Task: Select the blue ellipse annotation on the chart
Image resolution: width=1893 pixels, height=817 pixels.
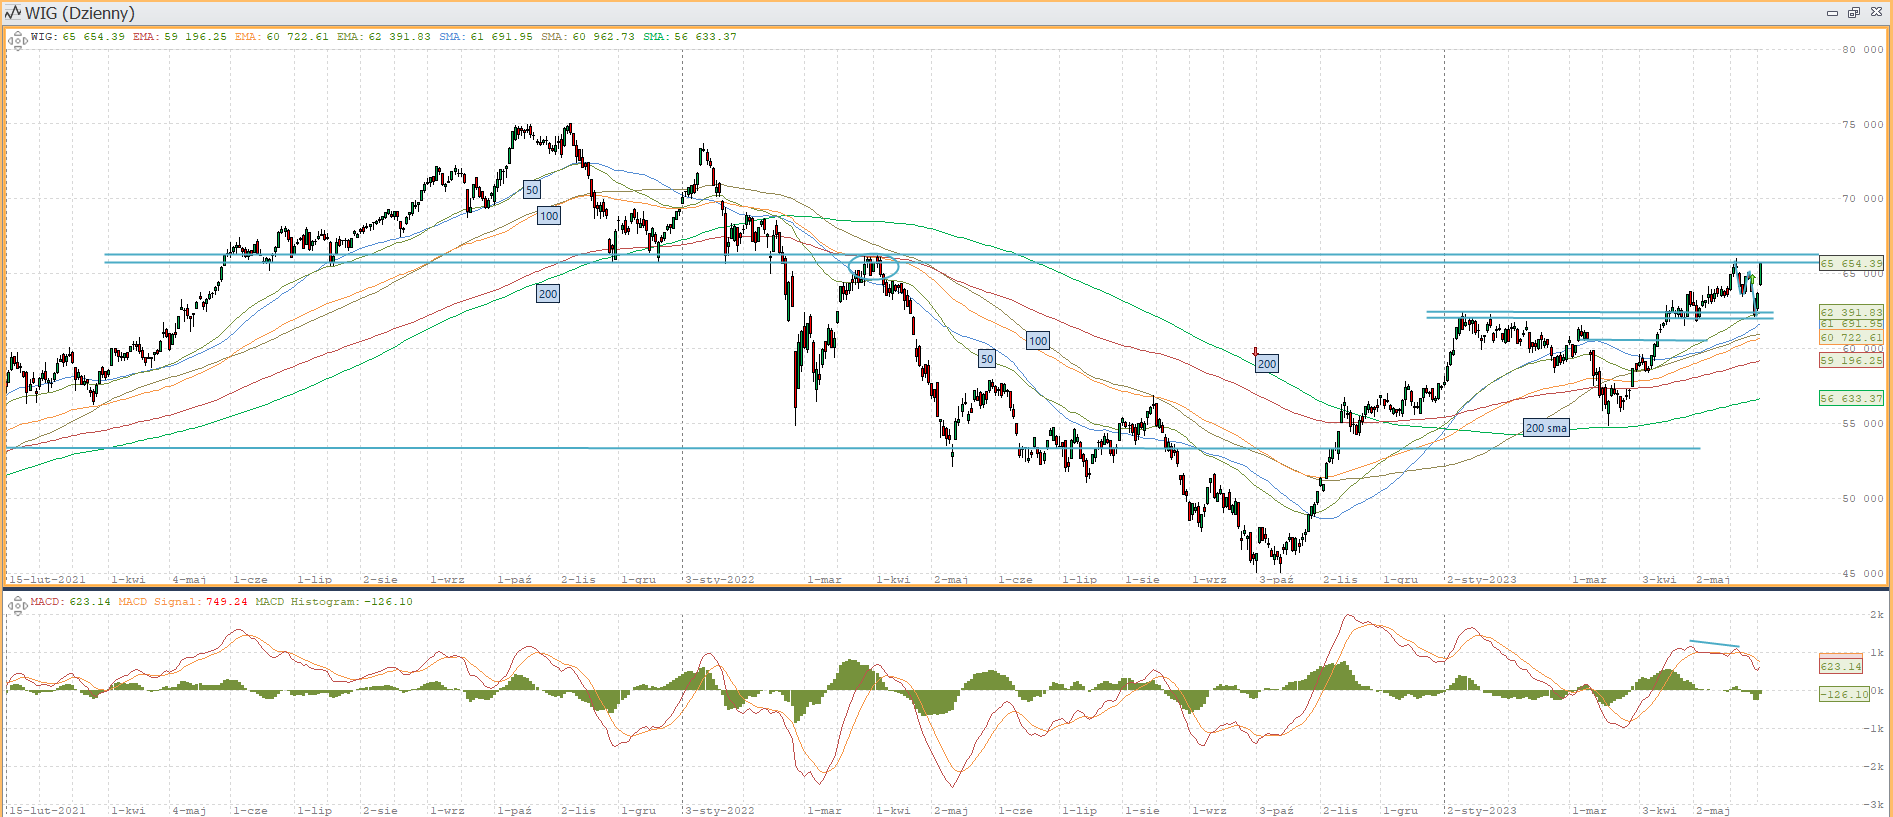Action: coord(874,267)
